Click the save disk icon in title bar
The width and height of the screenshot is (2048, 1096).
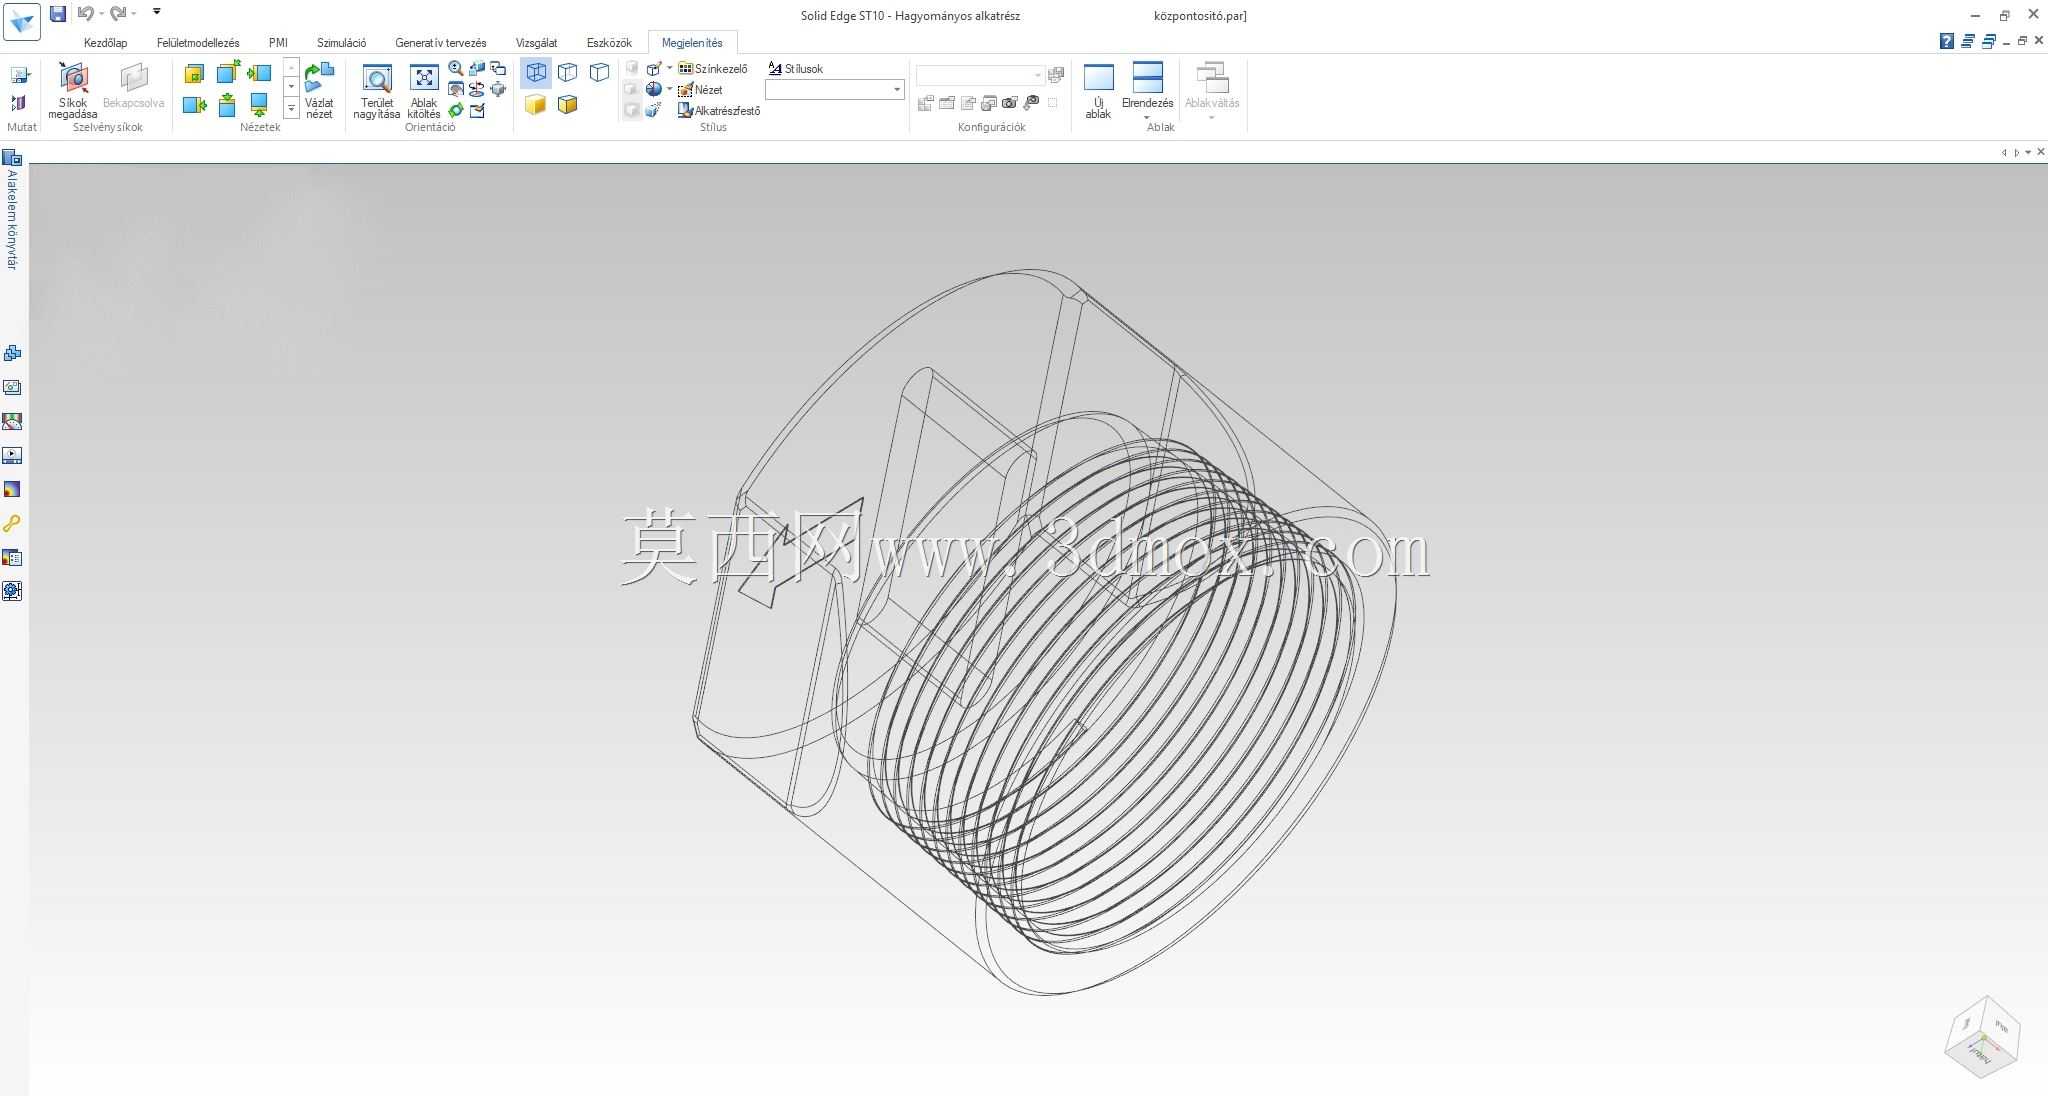click(58, 13)
